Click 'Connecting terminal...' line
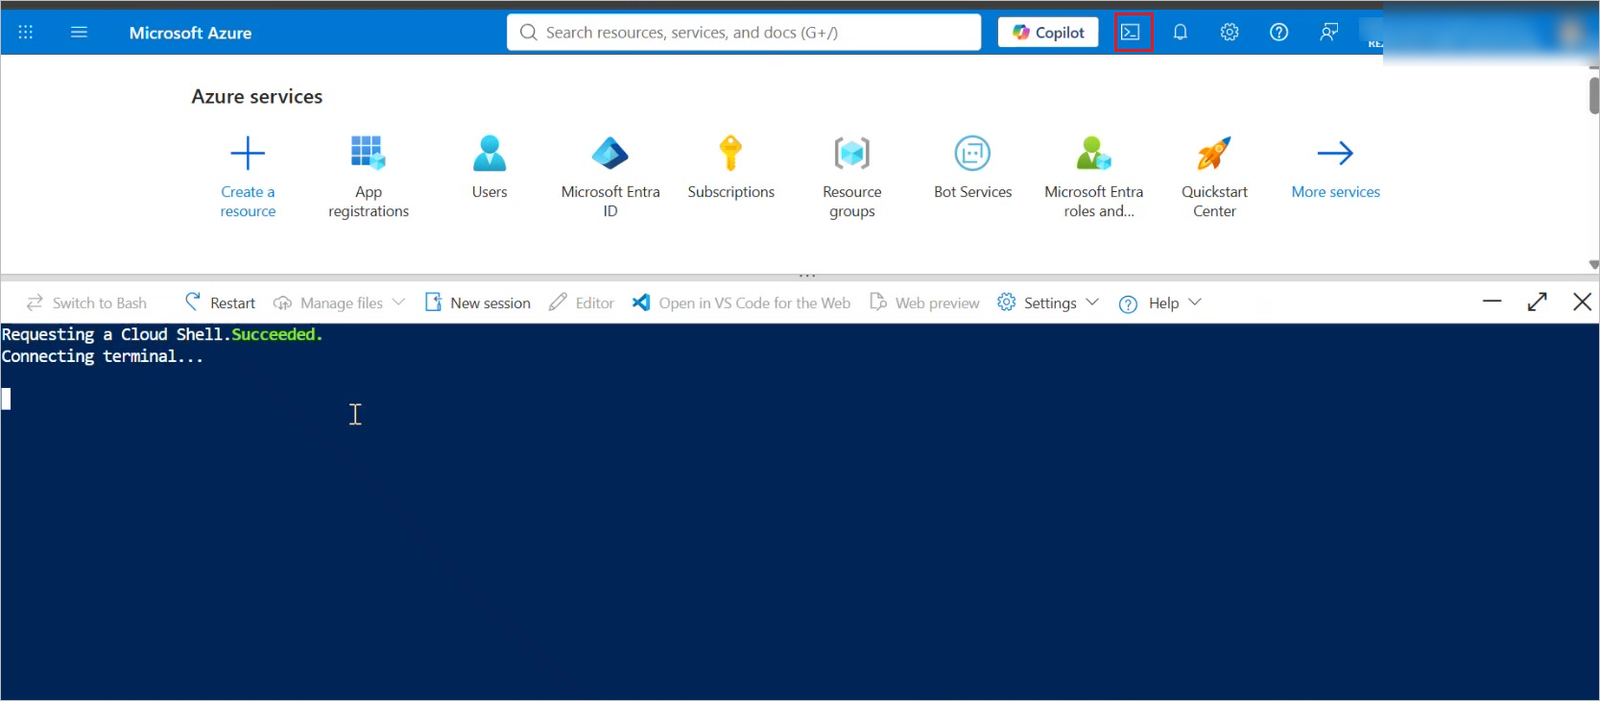The width and height of the screenshot is (1600, 701). click(x=102, y=357)
